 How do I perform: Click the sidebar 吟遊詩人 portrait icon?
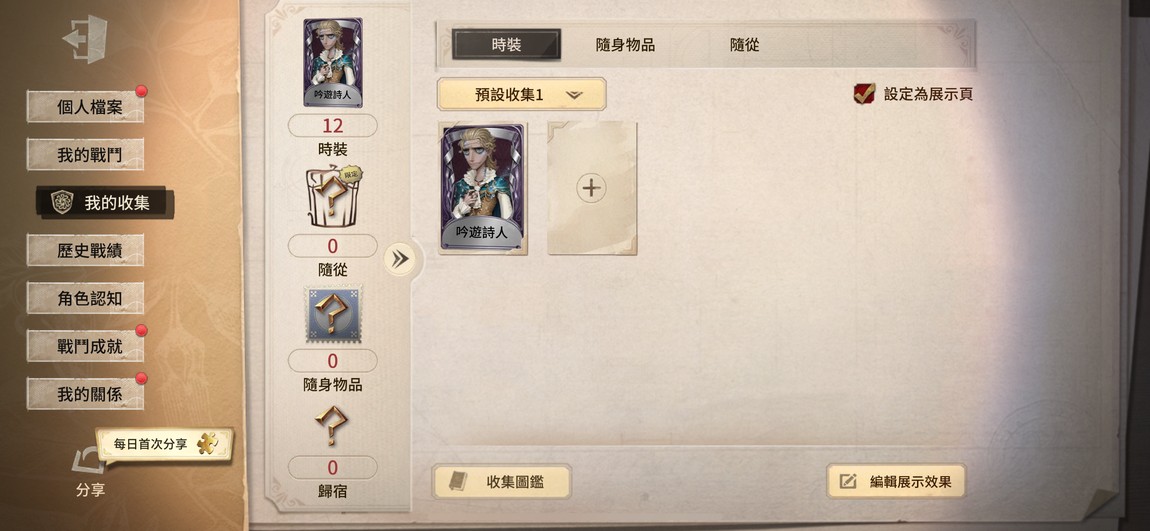tap(333, 63)
